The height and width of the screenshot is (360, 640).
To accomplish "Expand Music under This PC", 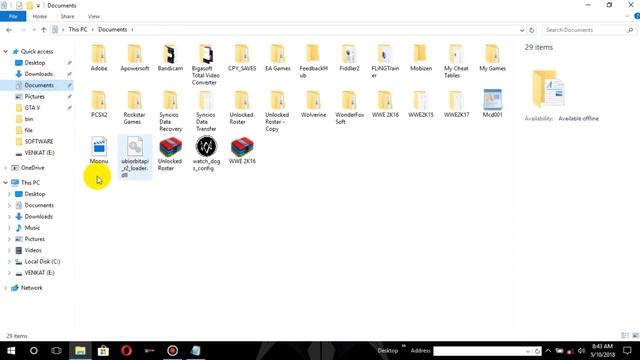I will [x=9, y=228].
